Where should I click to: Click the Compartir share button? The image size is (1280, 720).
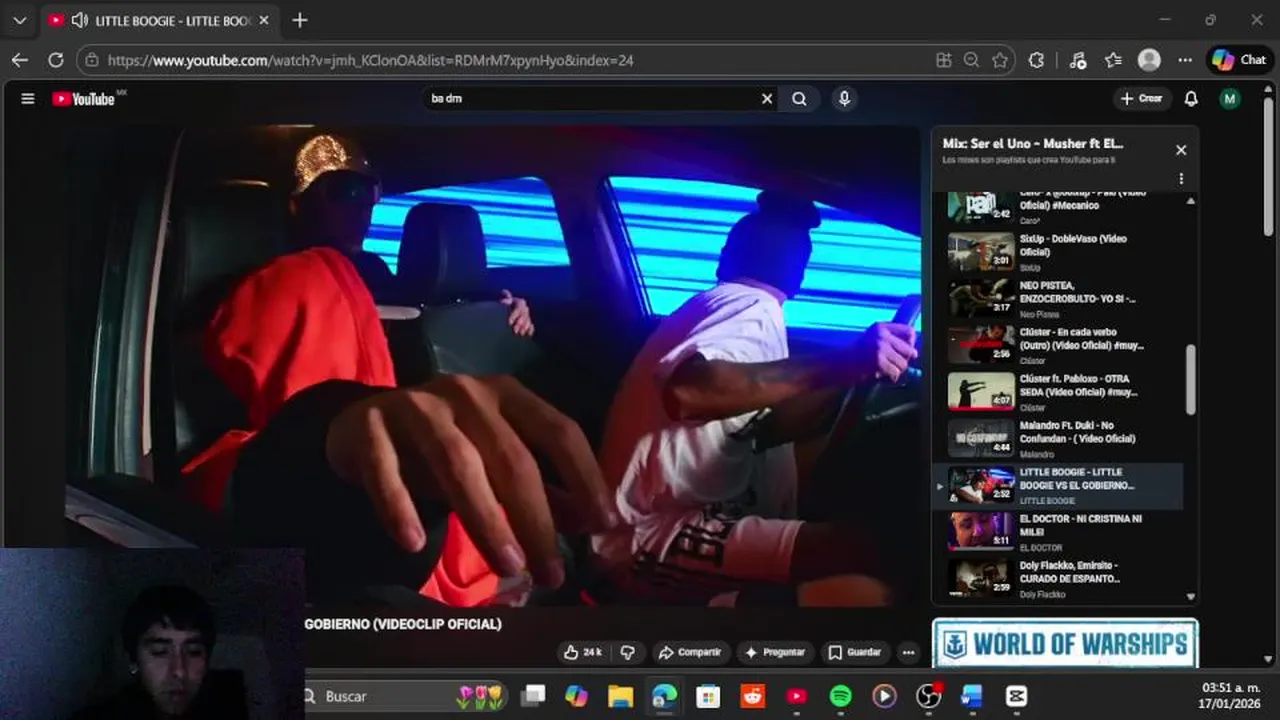[x=689, y=652]
